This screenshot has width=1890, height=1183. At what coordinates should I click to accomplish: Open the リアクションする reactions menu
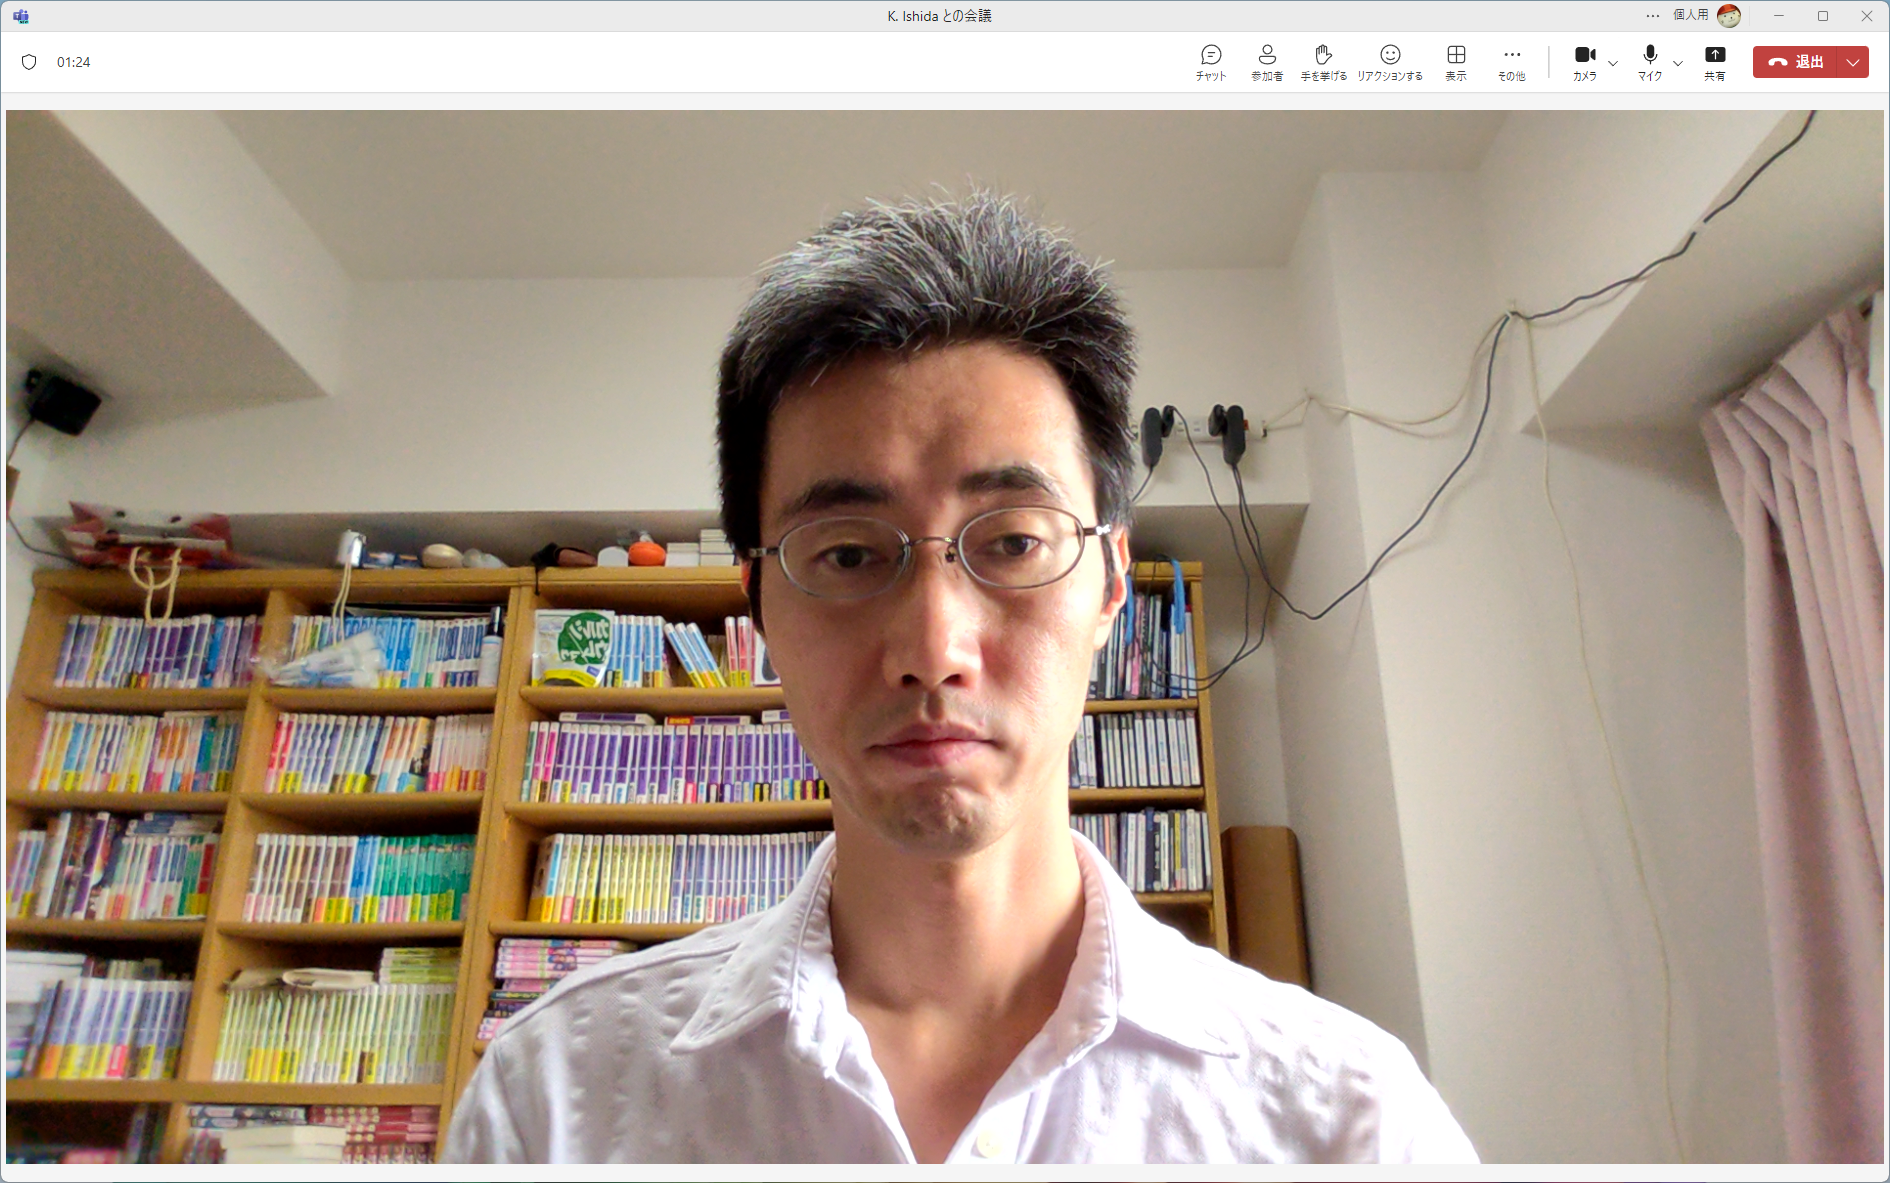point(1390,61)
